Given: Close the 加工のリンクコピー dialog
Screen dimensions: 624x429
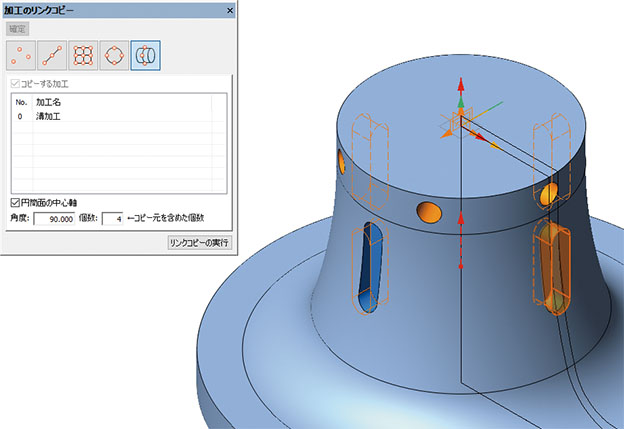Looking at the screenshot, I should click(229, 10).
